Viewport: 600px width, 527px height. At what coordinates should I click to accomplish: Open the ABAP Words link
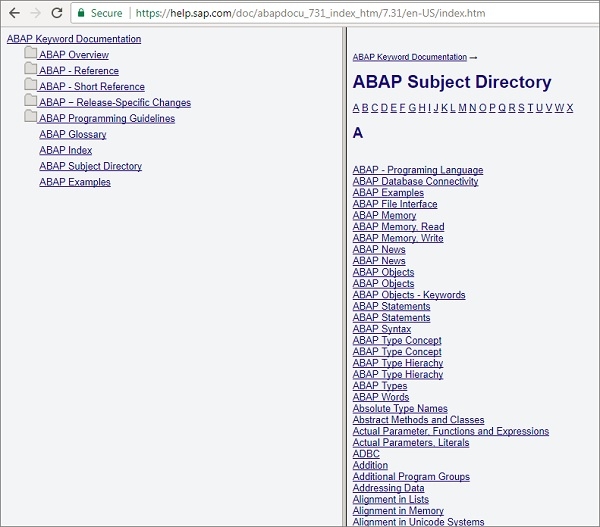click(x=381, y=397)
